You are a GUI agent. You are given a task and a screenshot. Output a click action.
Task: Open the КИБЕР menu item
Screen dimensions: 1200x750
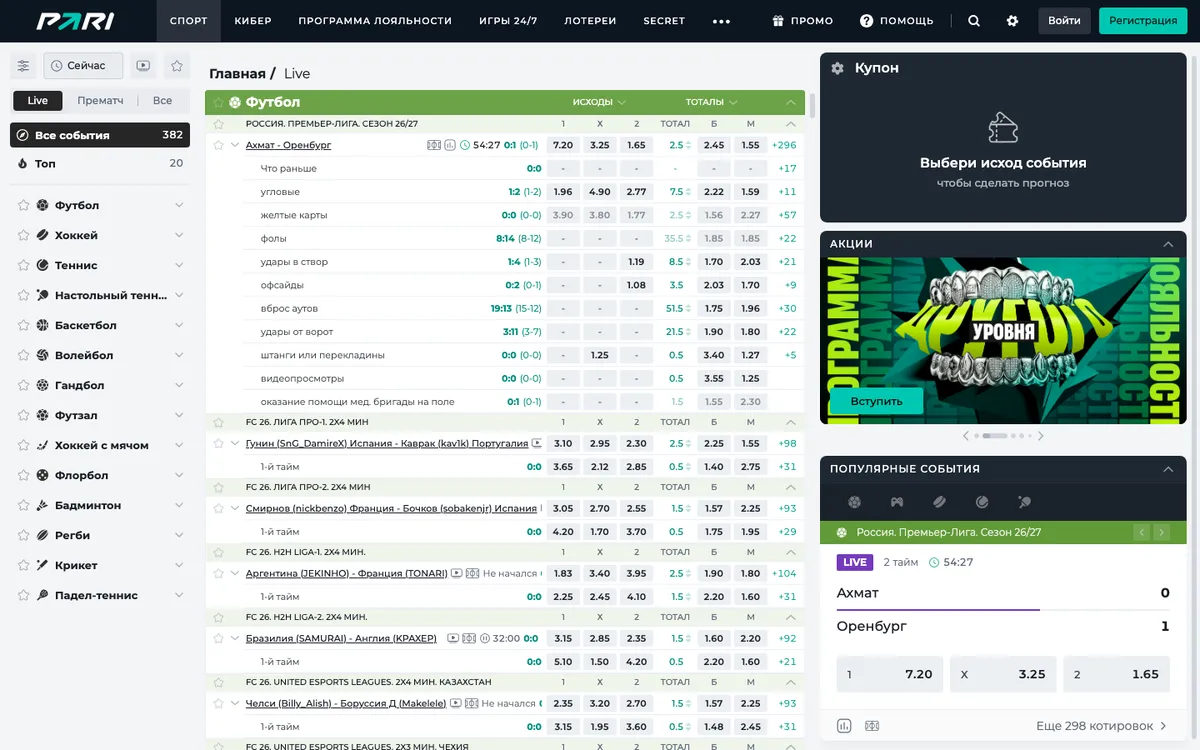[x=253, y=21]
